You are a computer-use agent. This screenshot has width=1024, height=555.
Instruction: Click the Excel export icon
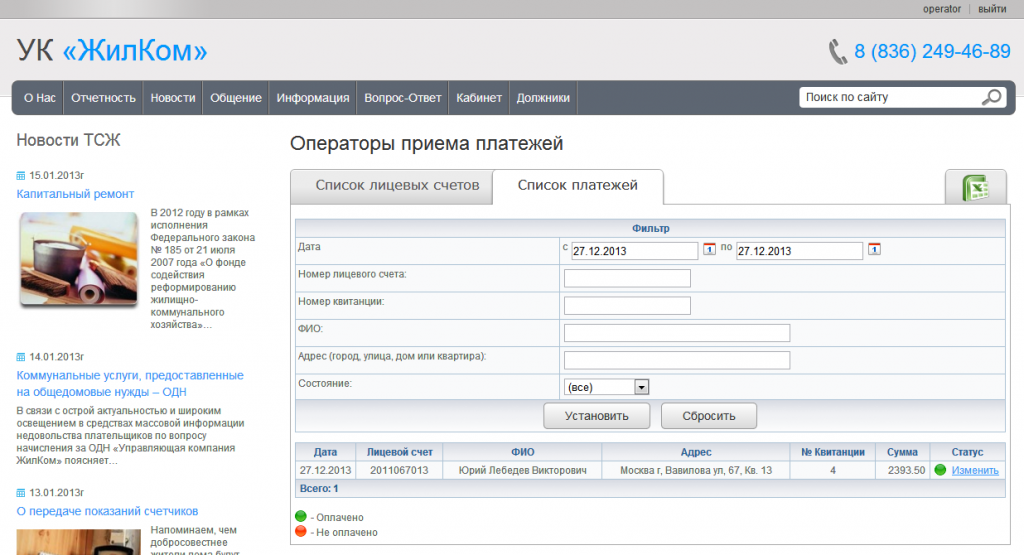click(974, 188)
